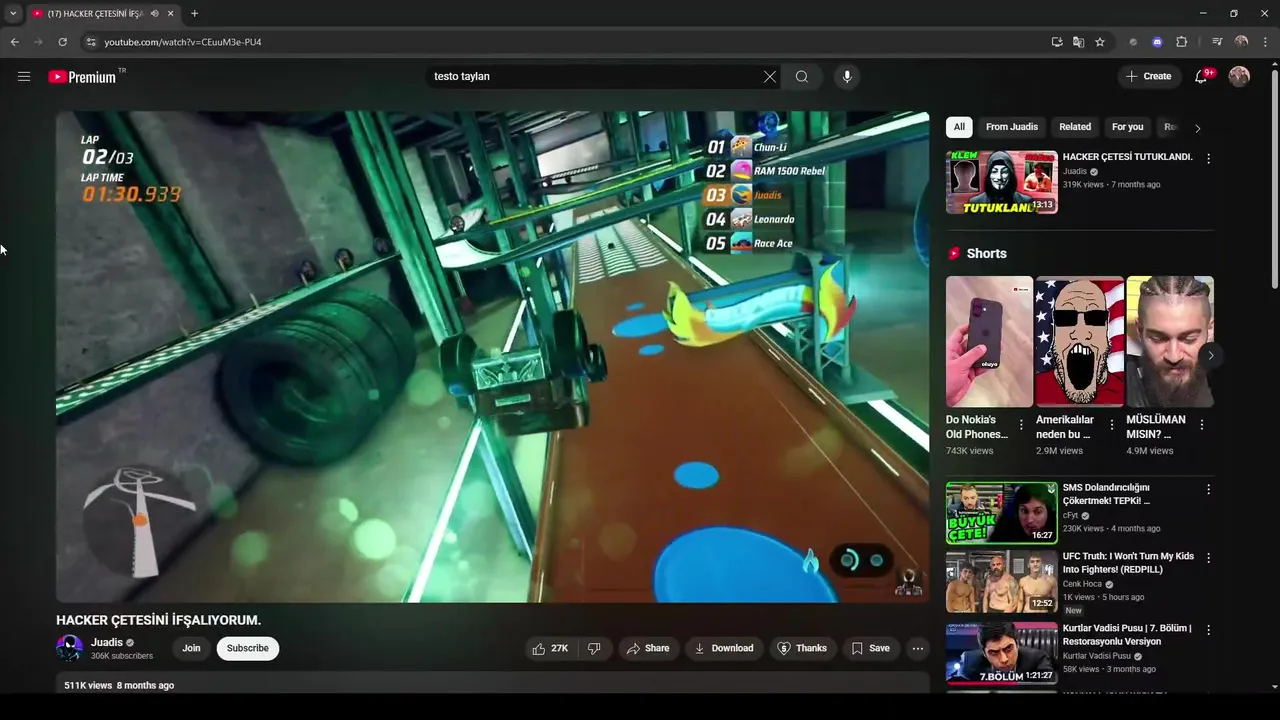Bookmark this page with star icon
This screenshot has height=720, width=1280.
click(x=1100, y=42)
